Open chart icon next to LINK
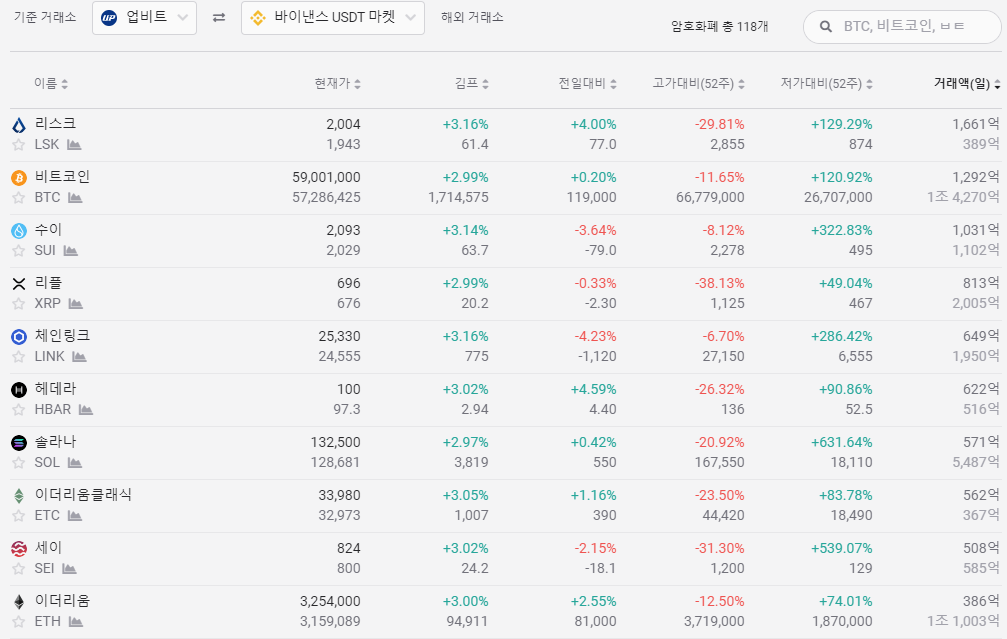The image size is (1007, 639). tap(79, 356)
